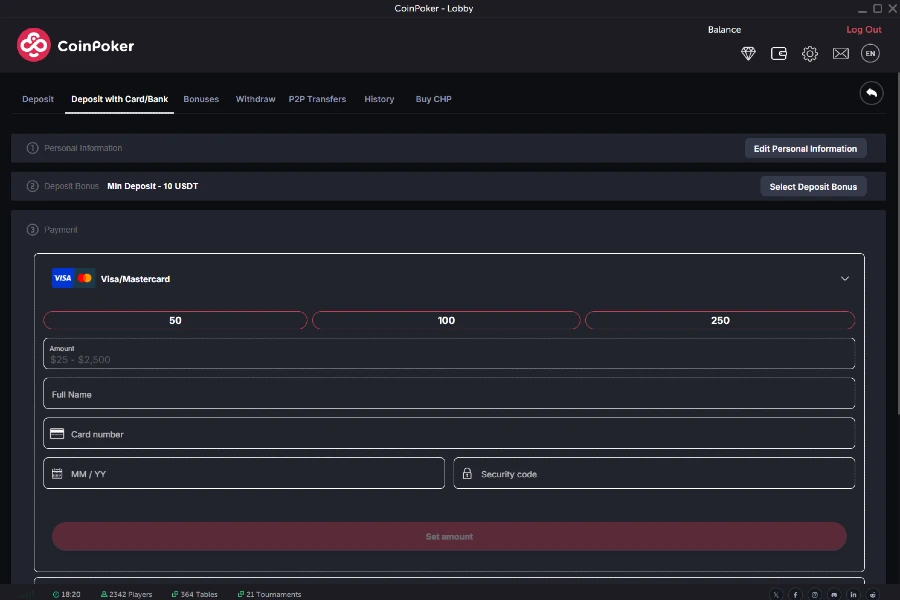Open the P2P Transfers tab
This screenshot has height=600, width=900.
[317, 99]
